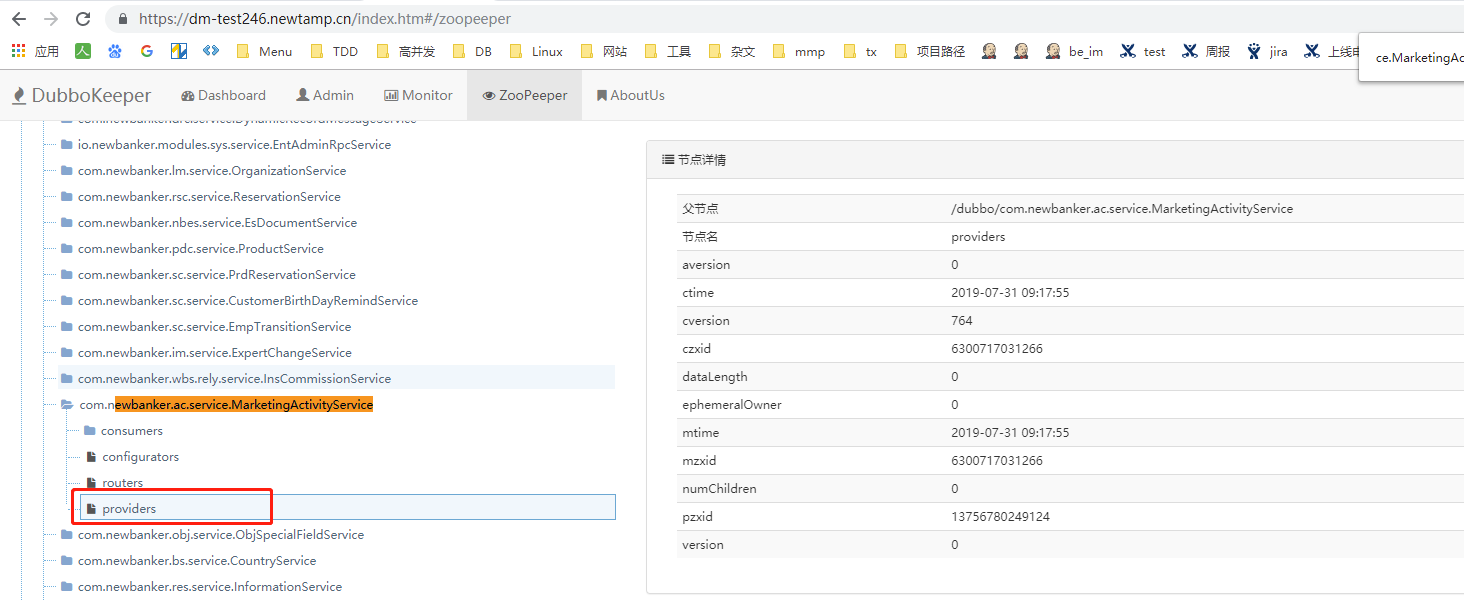Screen dimensions: 1464x601
Task: Select the routers tree node
Action: [122, 483]
